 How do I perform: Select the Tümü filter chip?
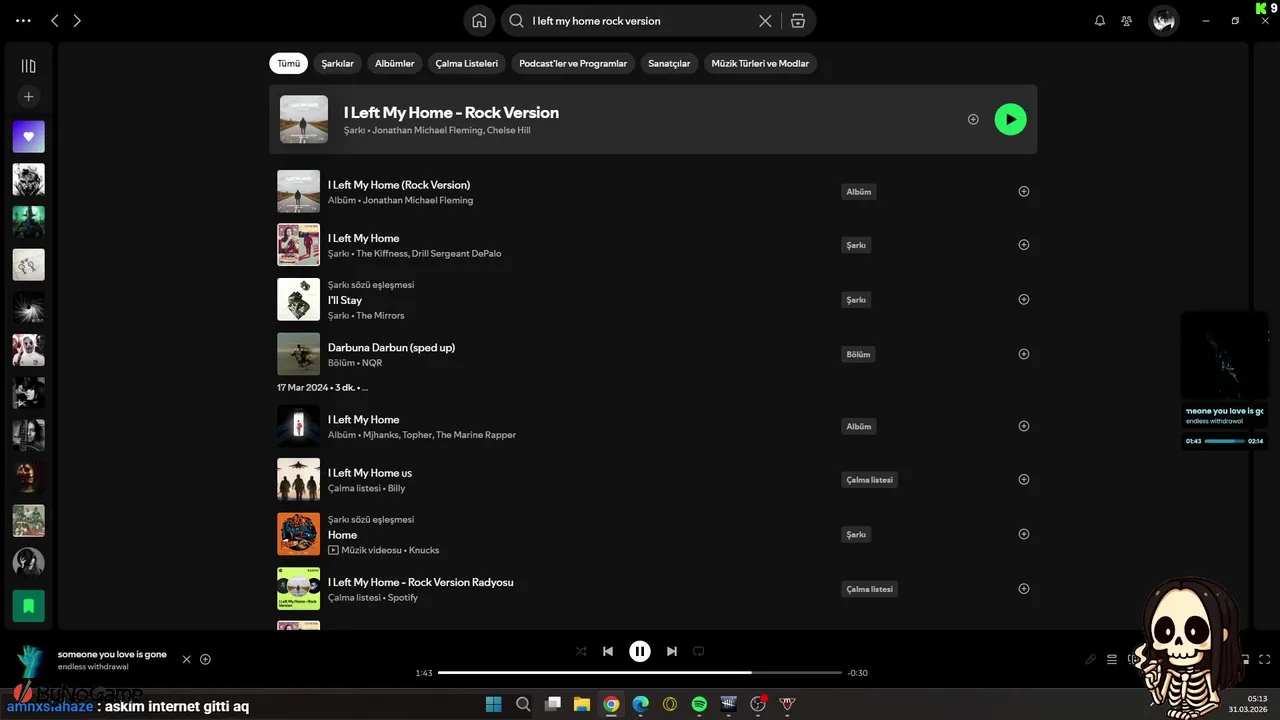coord(288,63)
